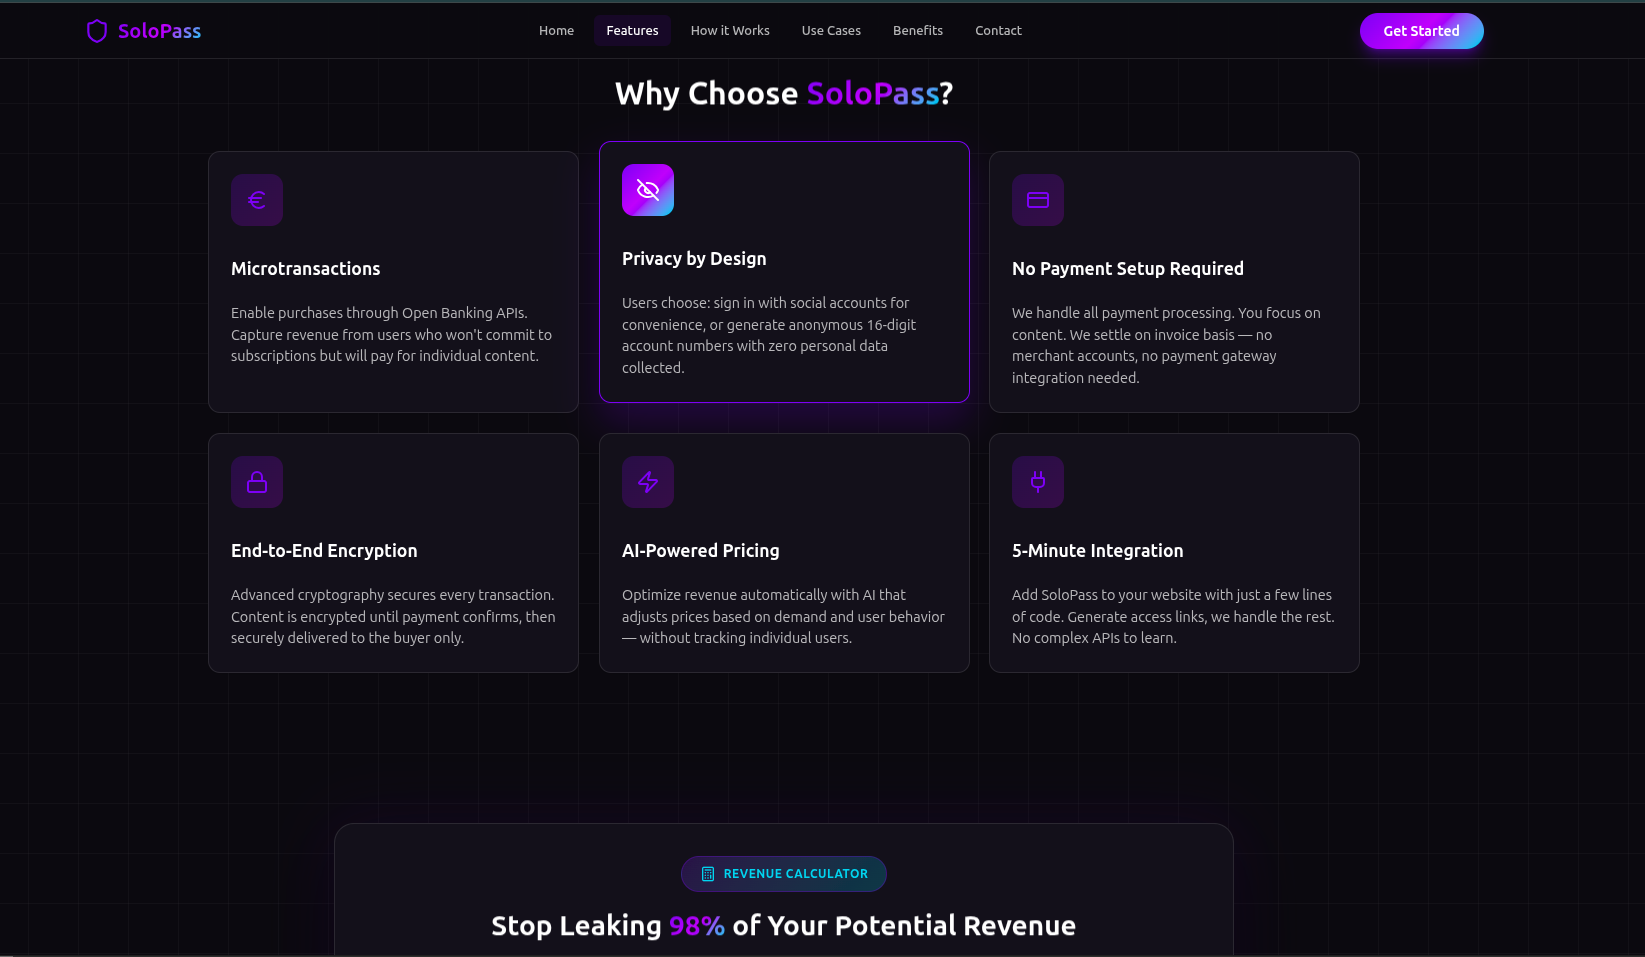1645x957 pixels.
Task: Click the credit card payment icon
Action: coord(1038,200)
